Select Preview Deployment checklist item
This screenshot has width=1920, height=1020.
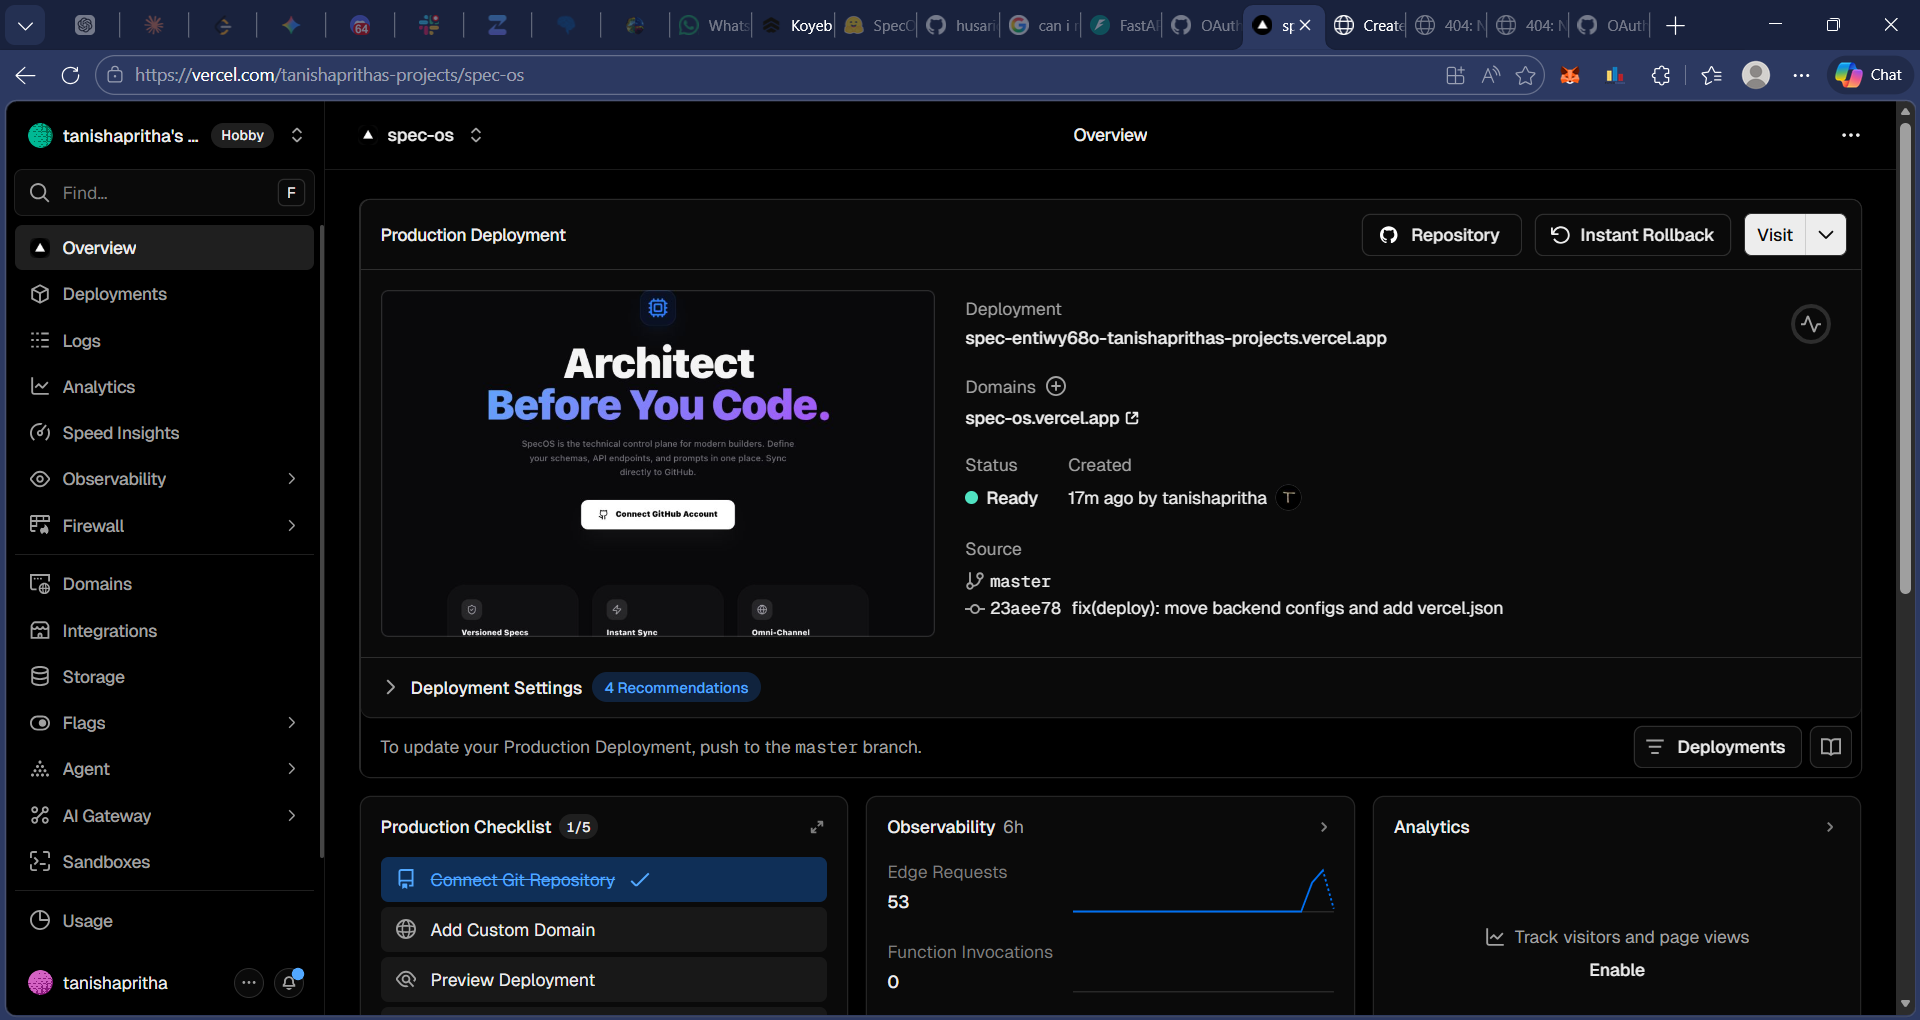(x=604, y=980)
